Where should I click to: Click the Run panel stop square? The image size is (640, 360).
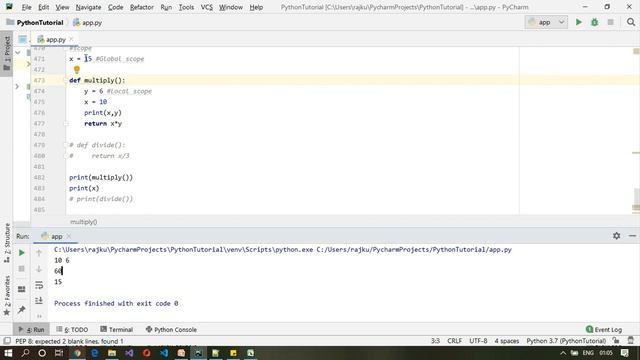pos(22,269)
